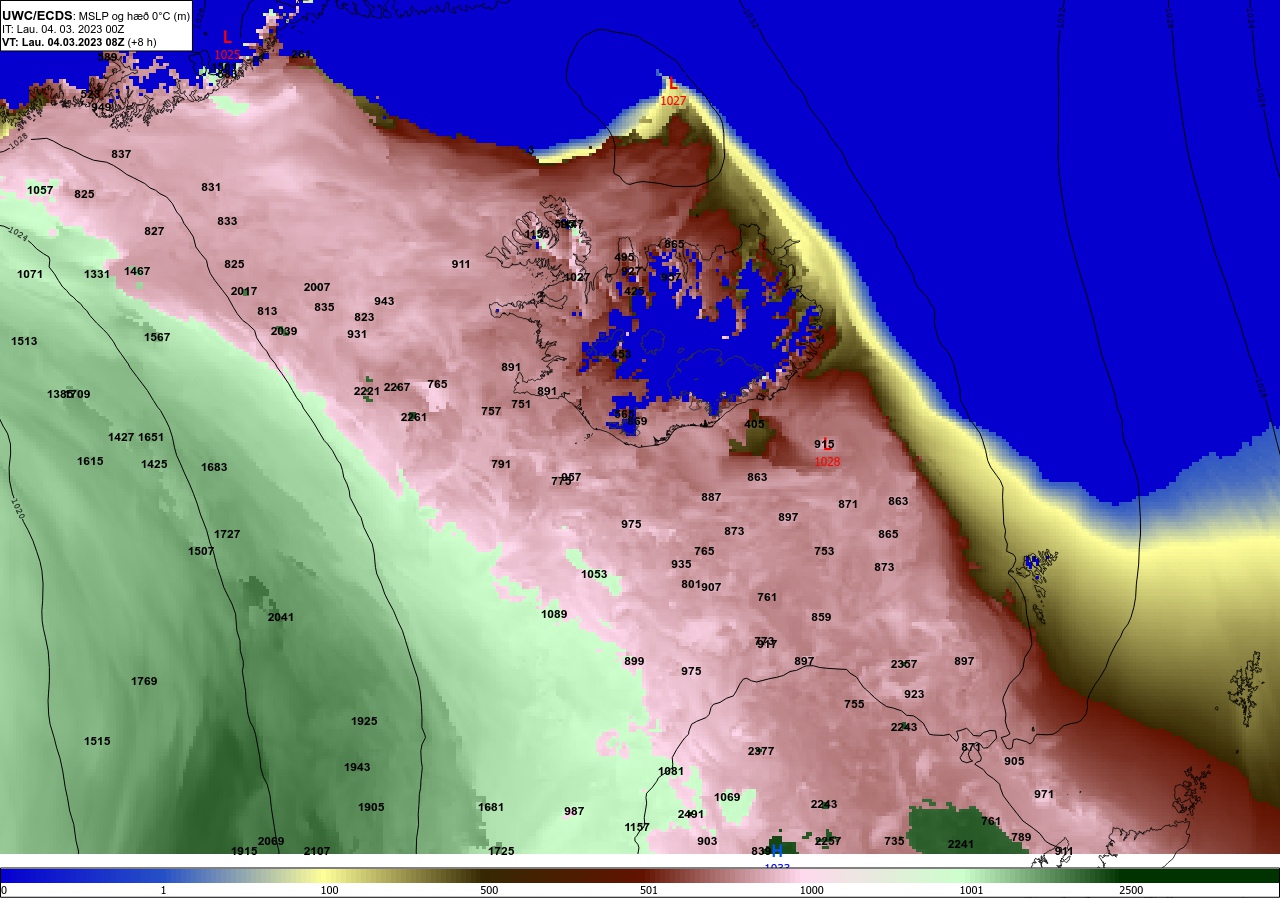This screenshot has width=1280, height=898.
Task: Click the 405 height value
Action: [754, 424]
